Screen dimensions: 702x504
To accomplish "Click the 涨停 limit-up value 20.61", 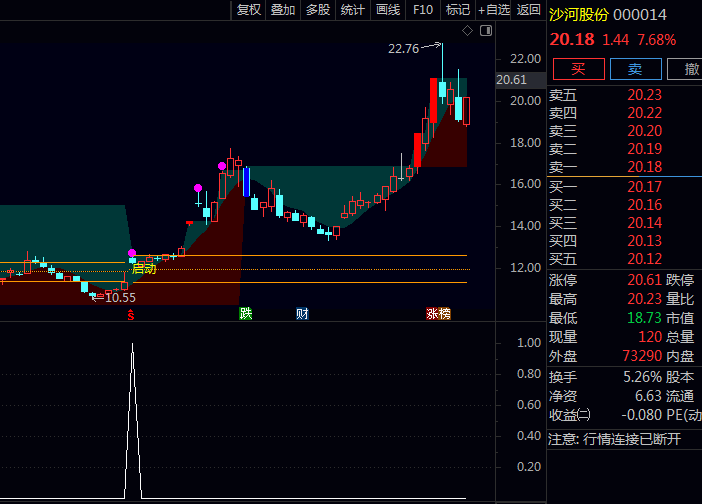I will pos(644,280).
